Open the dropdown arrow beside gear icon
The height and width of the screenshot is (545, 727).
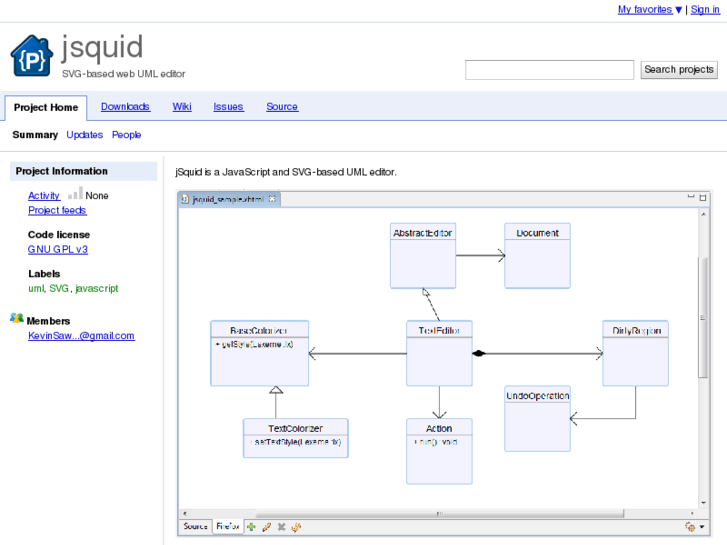(702, 527)
